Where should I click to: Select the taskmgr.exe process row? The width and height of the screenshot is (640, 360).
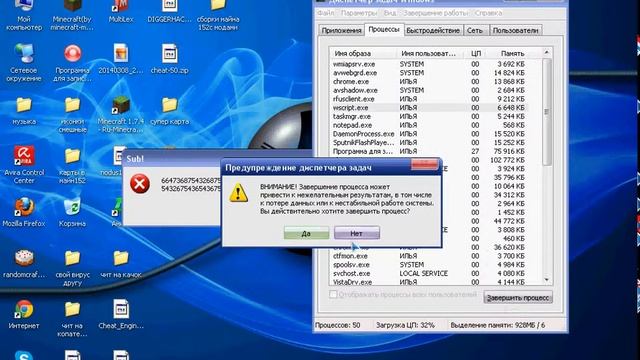pyautogui.click(x=429, y=116)
